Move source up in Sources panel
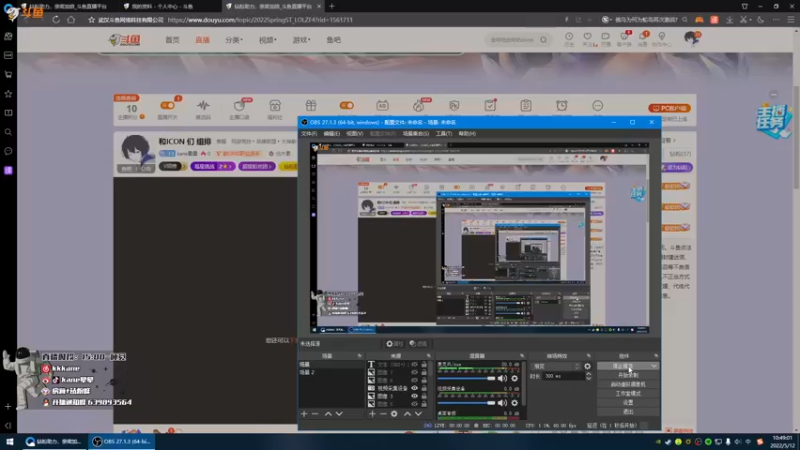This screenshot has width=800, height=450. click(x=407, y=414)
